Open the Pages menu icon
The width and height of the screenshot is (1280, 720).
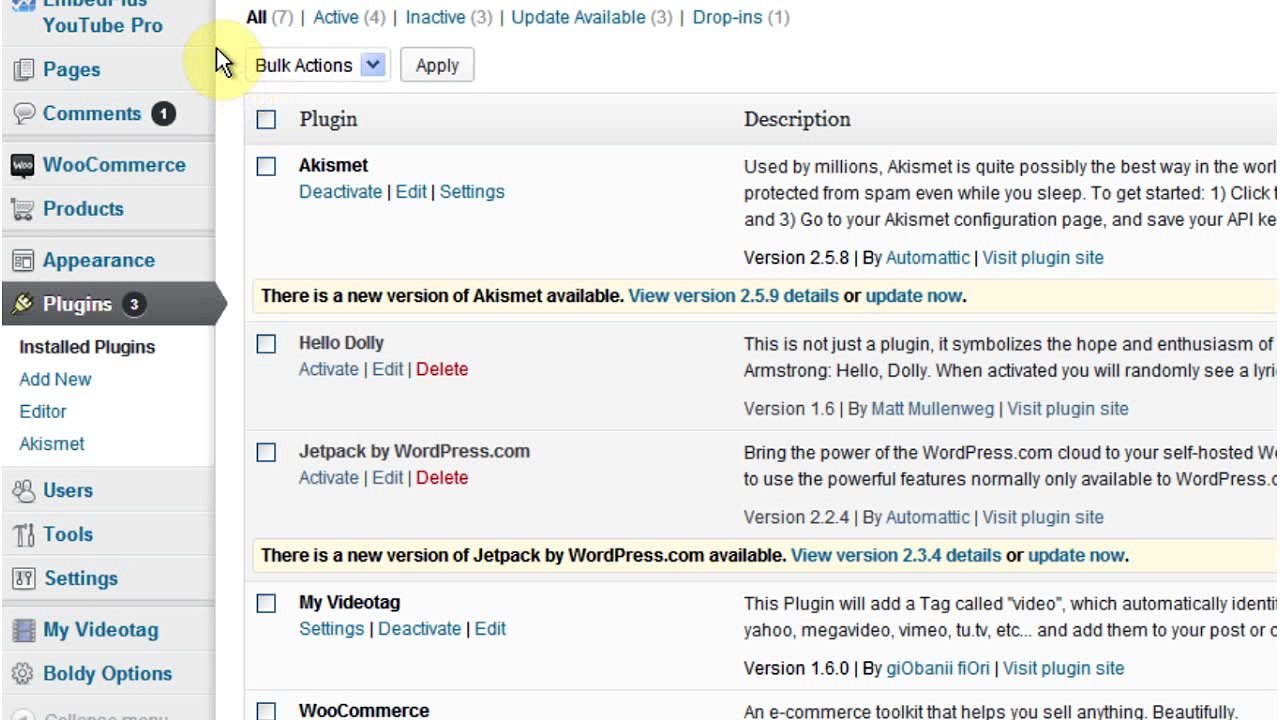click(x=23, y=70)
